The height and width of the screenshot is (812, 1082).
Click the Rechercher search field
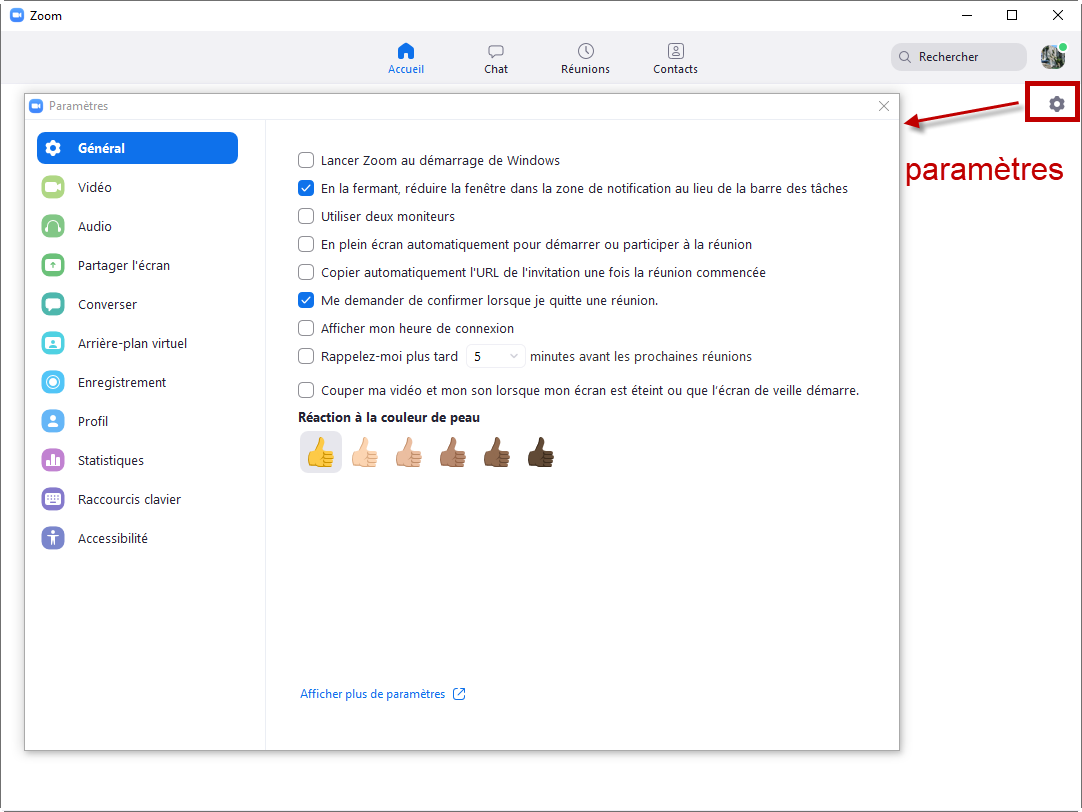point(958,57)
